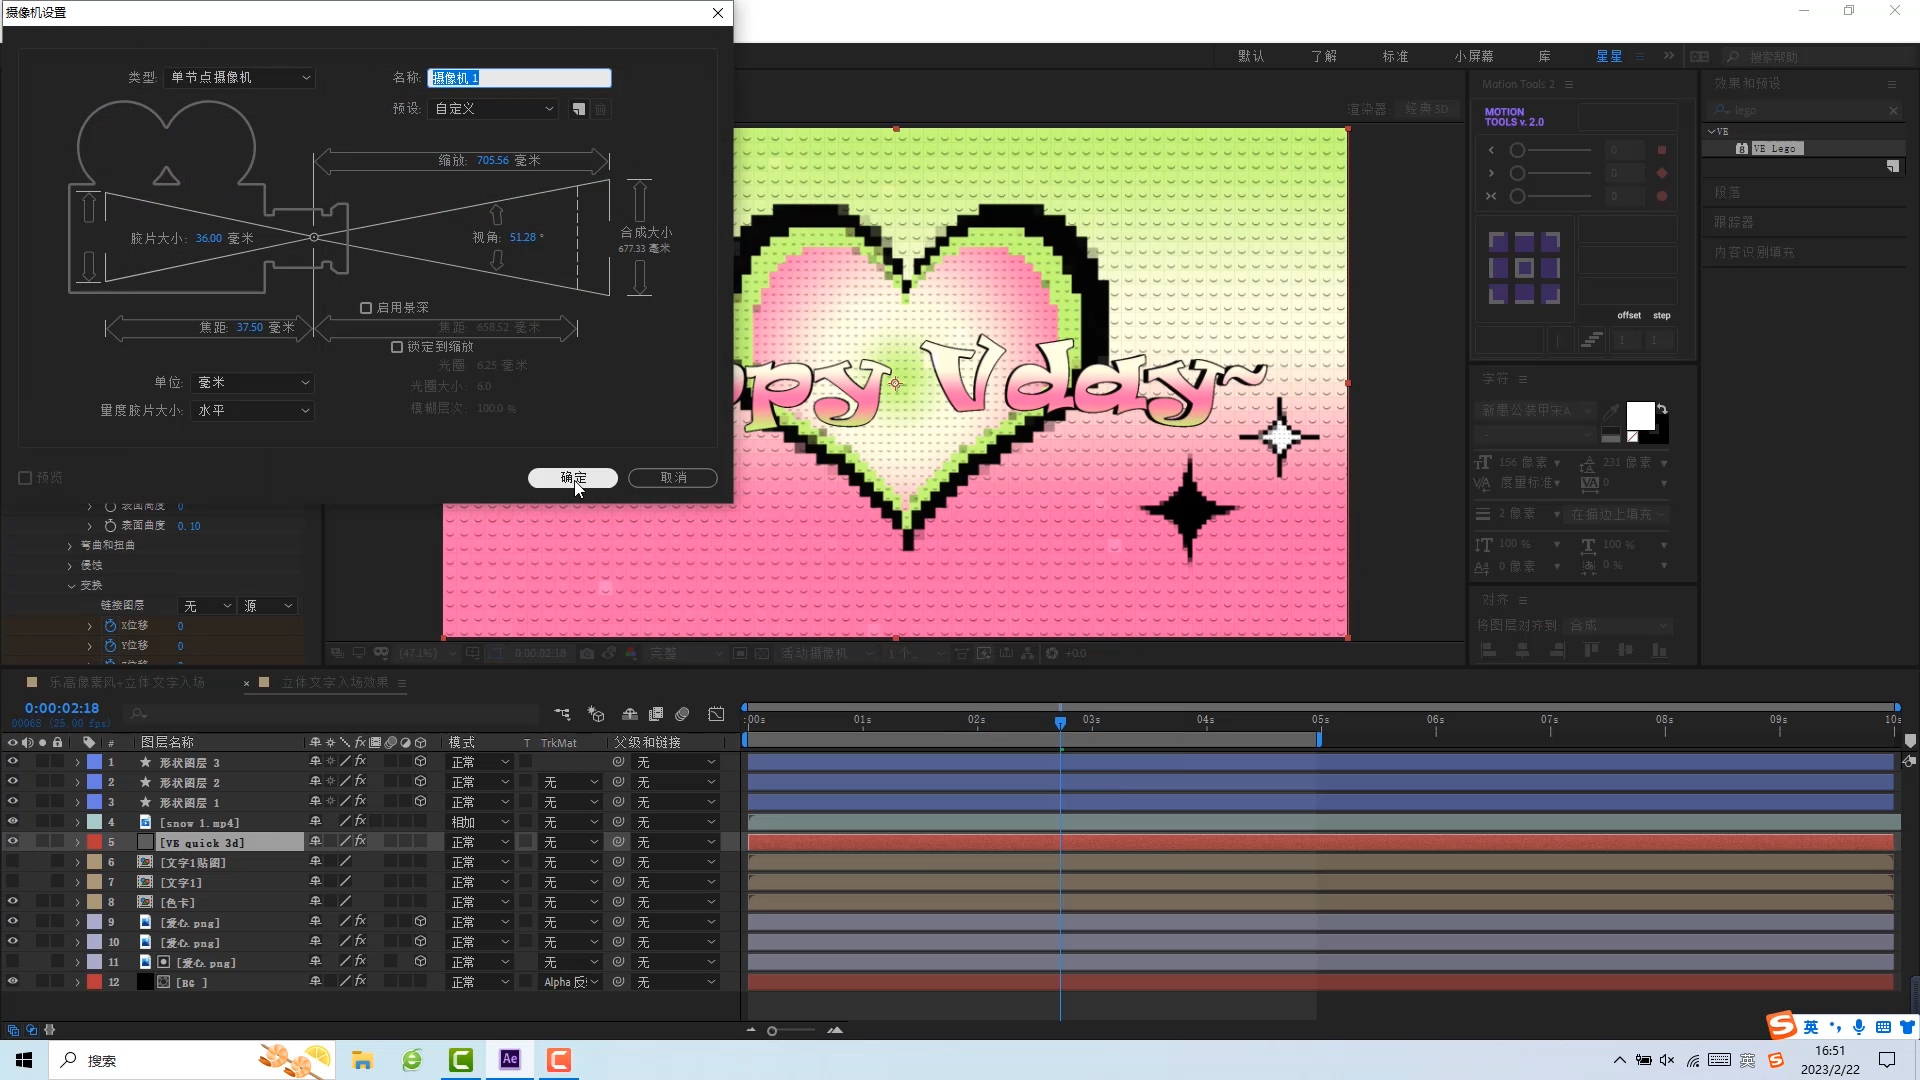
Task: Click the timeline zoom slider handle
Action: tap(772, 1031)
